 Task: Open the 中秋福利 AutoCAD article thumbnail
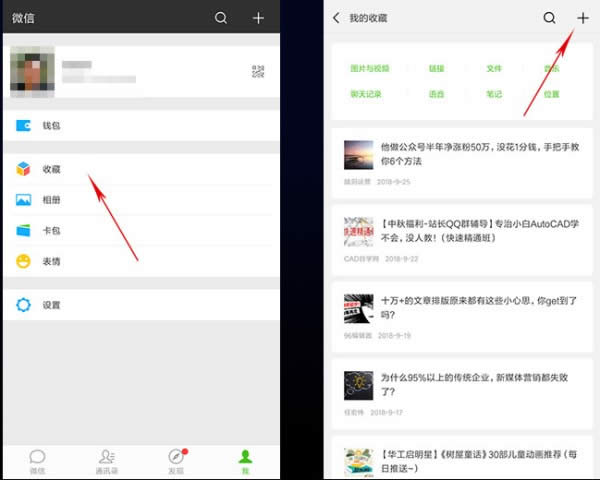359,232
